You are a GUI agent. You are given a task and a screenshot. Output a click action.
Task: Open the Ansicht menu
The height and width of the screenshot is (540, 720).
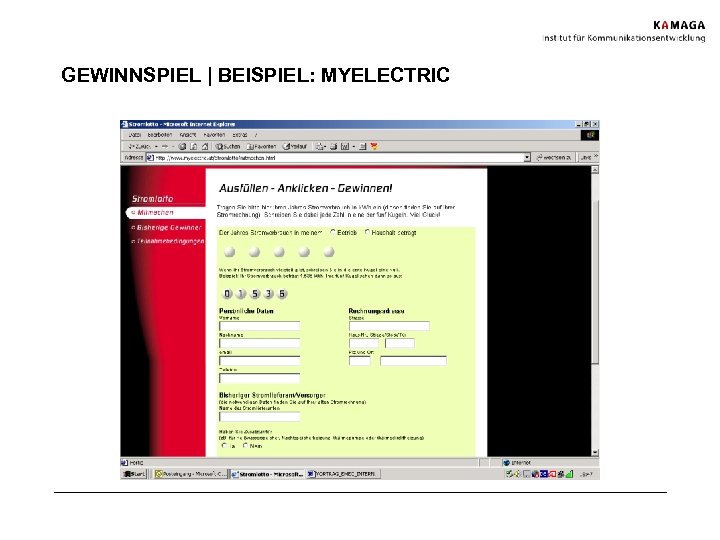(187, 135)
